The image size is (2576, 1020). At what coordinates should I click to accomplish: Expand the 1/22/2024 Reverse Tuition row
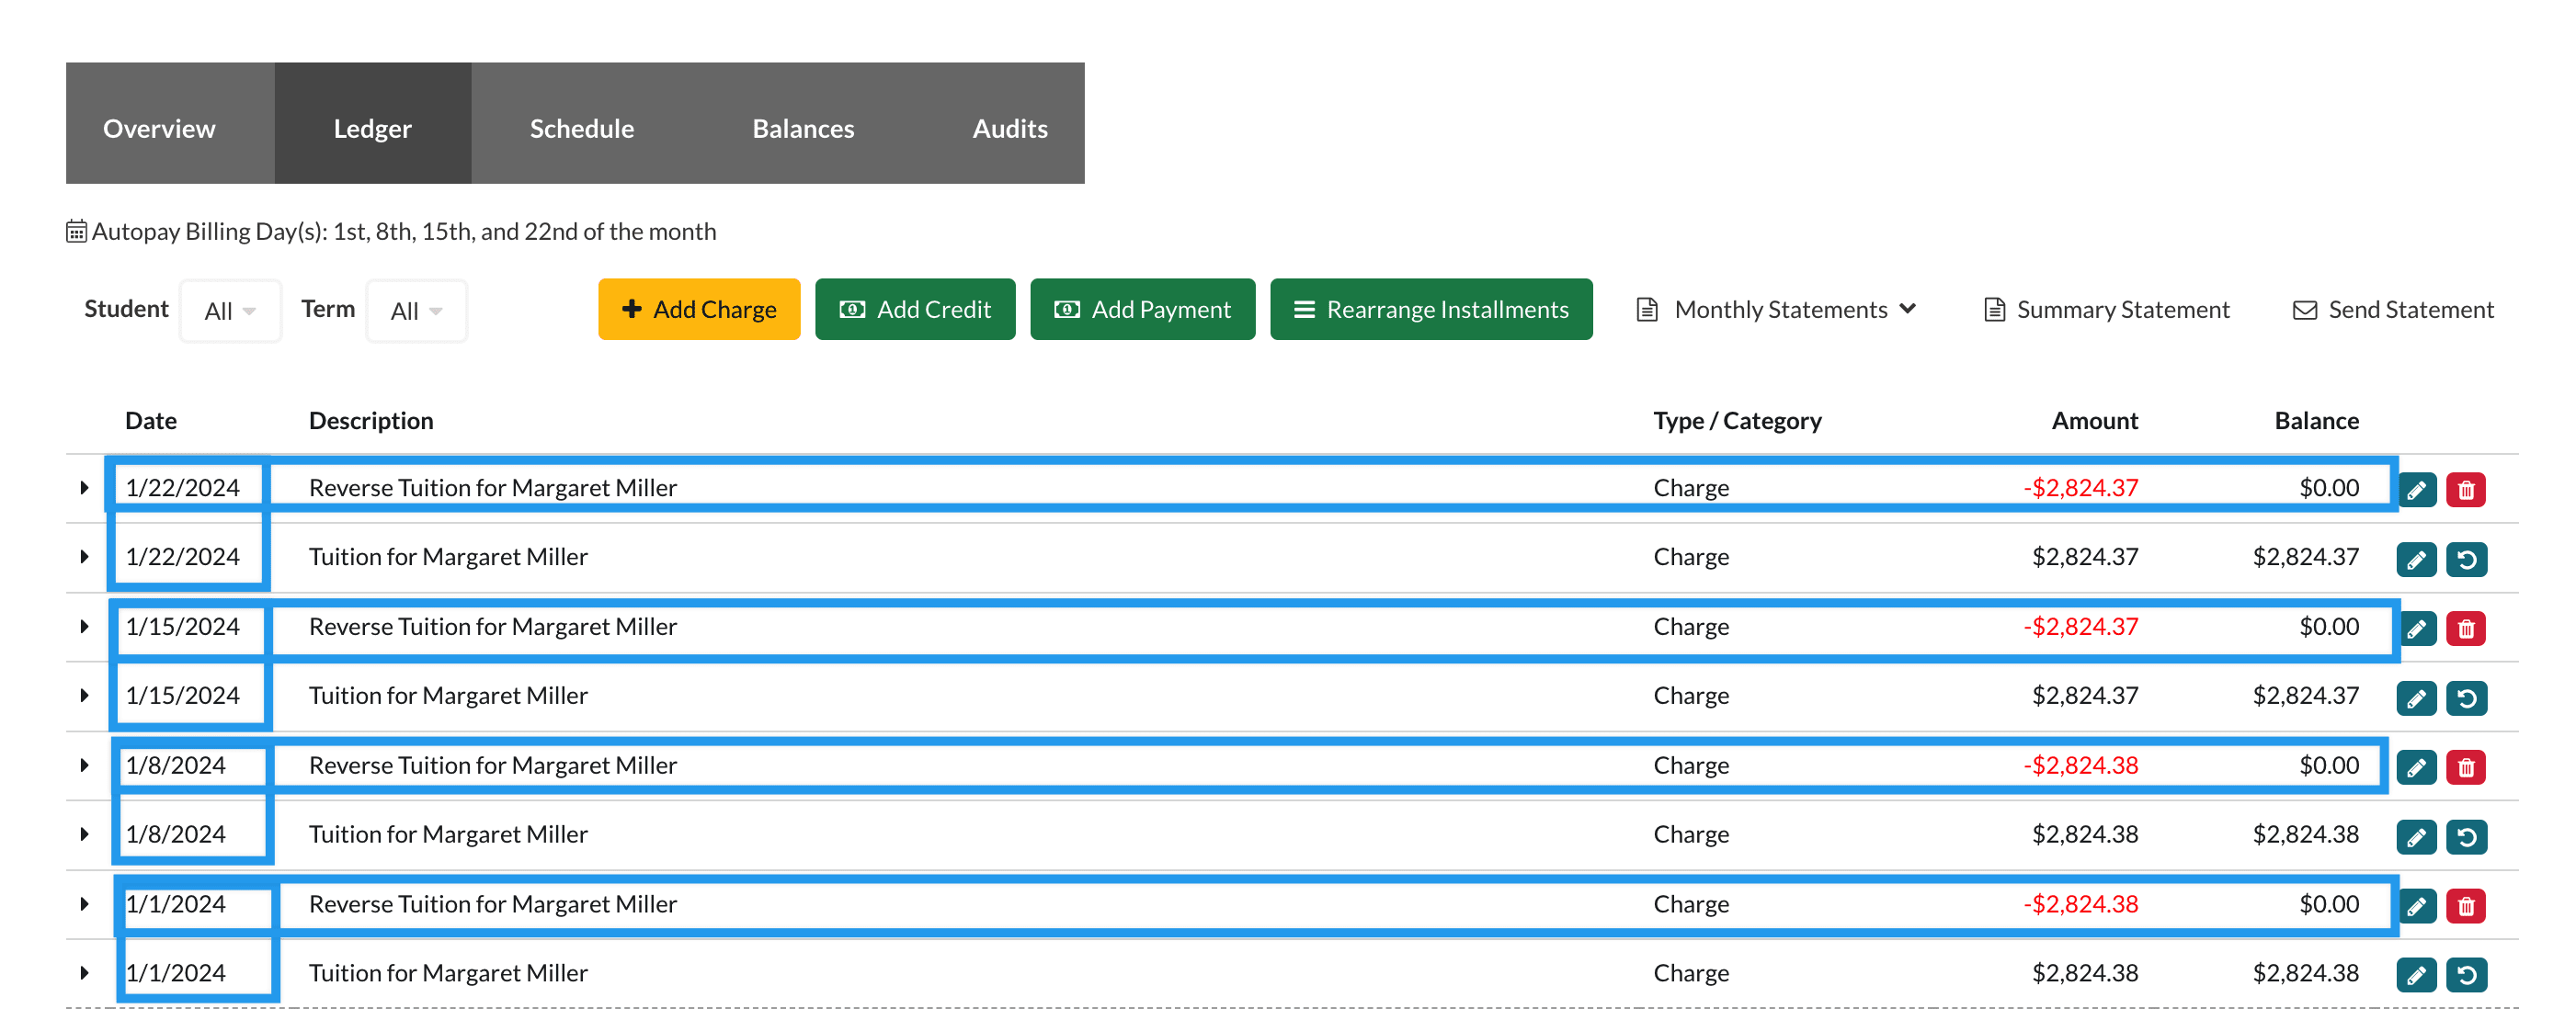click(x=84, y=488)
